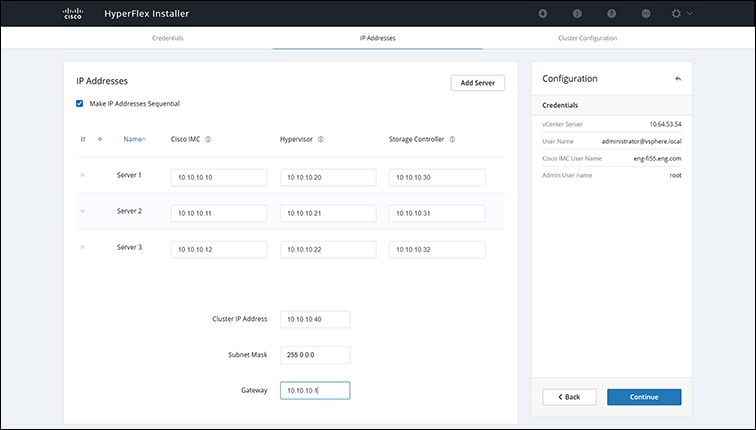The height and width of the screenshot is (430, 756).
Task: Click Server 2 Storage Controller field 10.10.10.31
Action: click(437, 213)
